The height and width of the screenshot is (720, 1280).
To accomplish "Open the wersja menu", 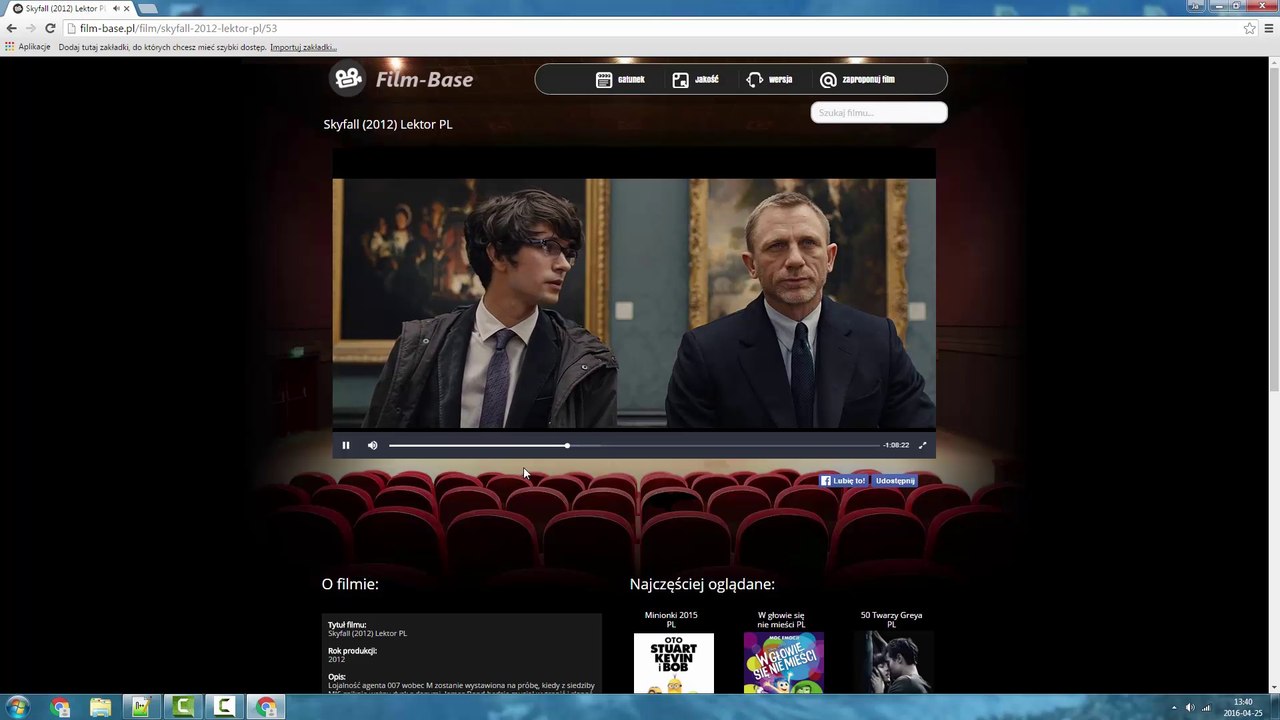I will pos(769,79).
